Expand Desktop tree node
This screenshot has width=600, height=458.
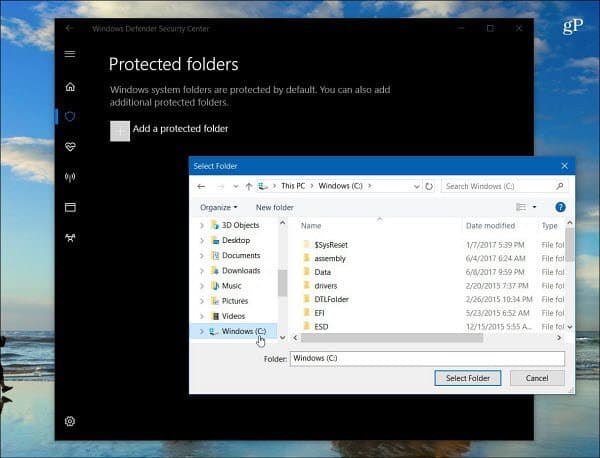202,241
